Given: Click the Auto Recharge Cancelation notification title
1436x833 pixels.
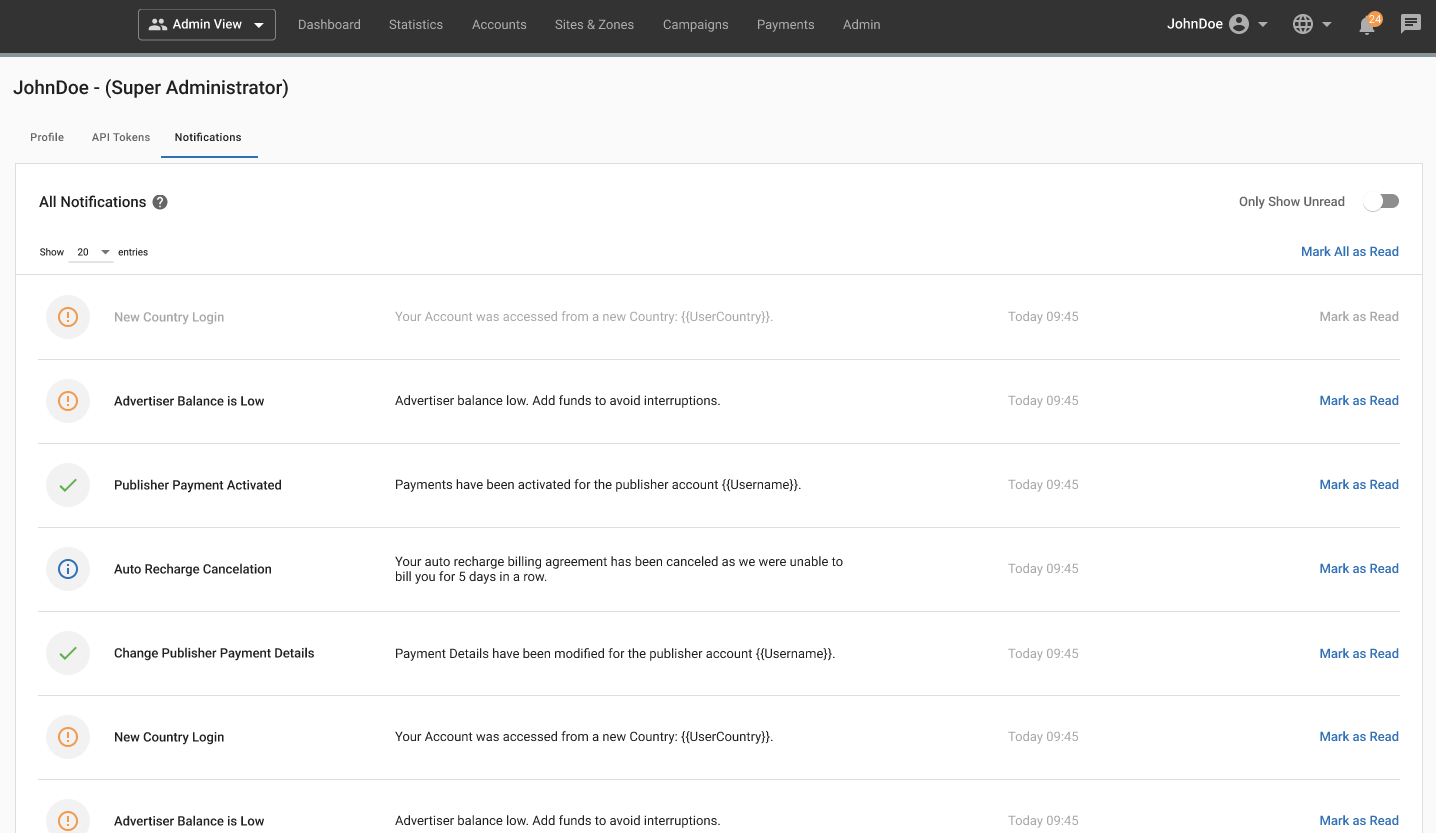Looking at the screenshot, I should 193,569.
